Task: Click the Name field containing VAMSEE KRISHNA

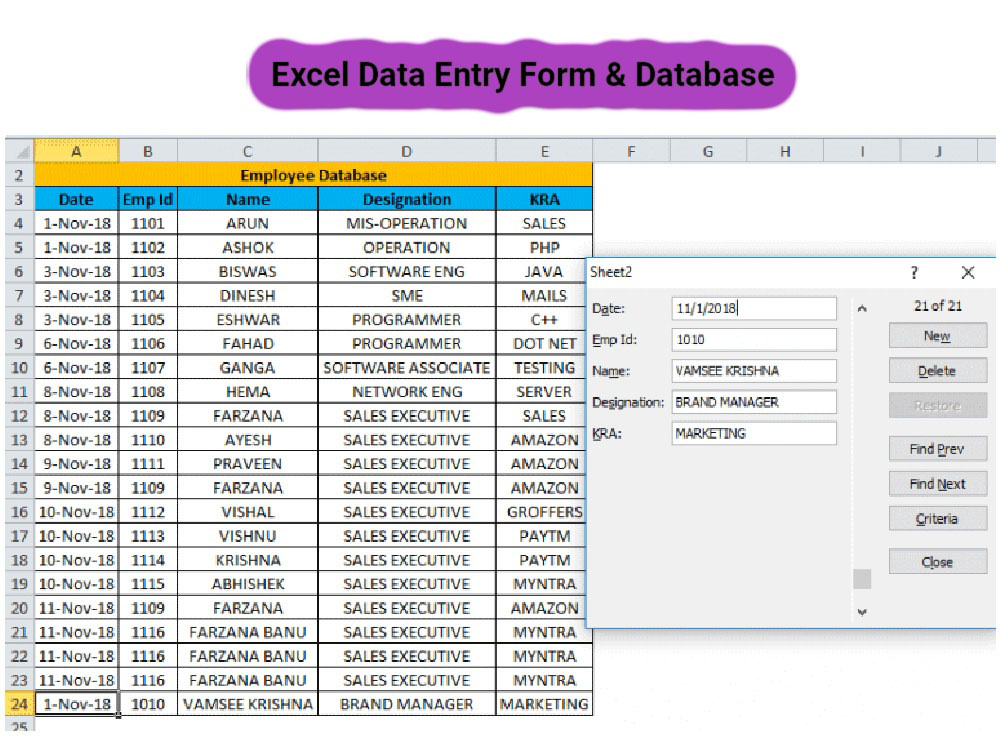Action: [754, 371]
